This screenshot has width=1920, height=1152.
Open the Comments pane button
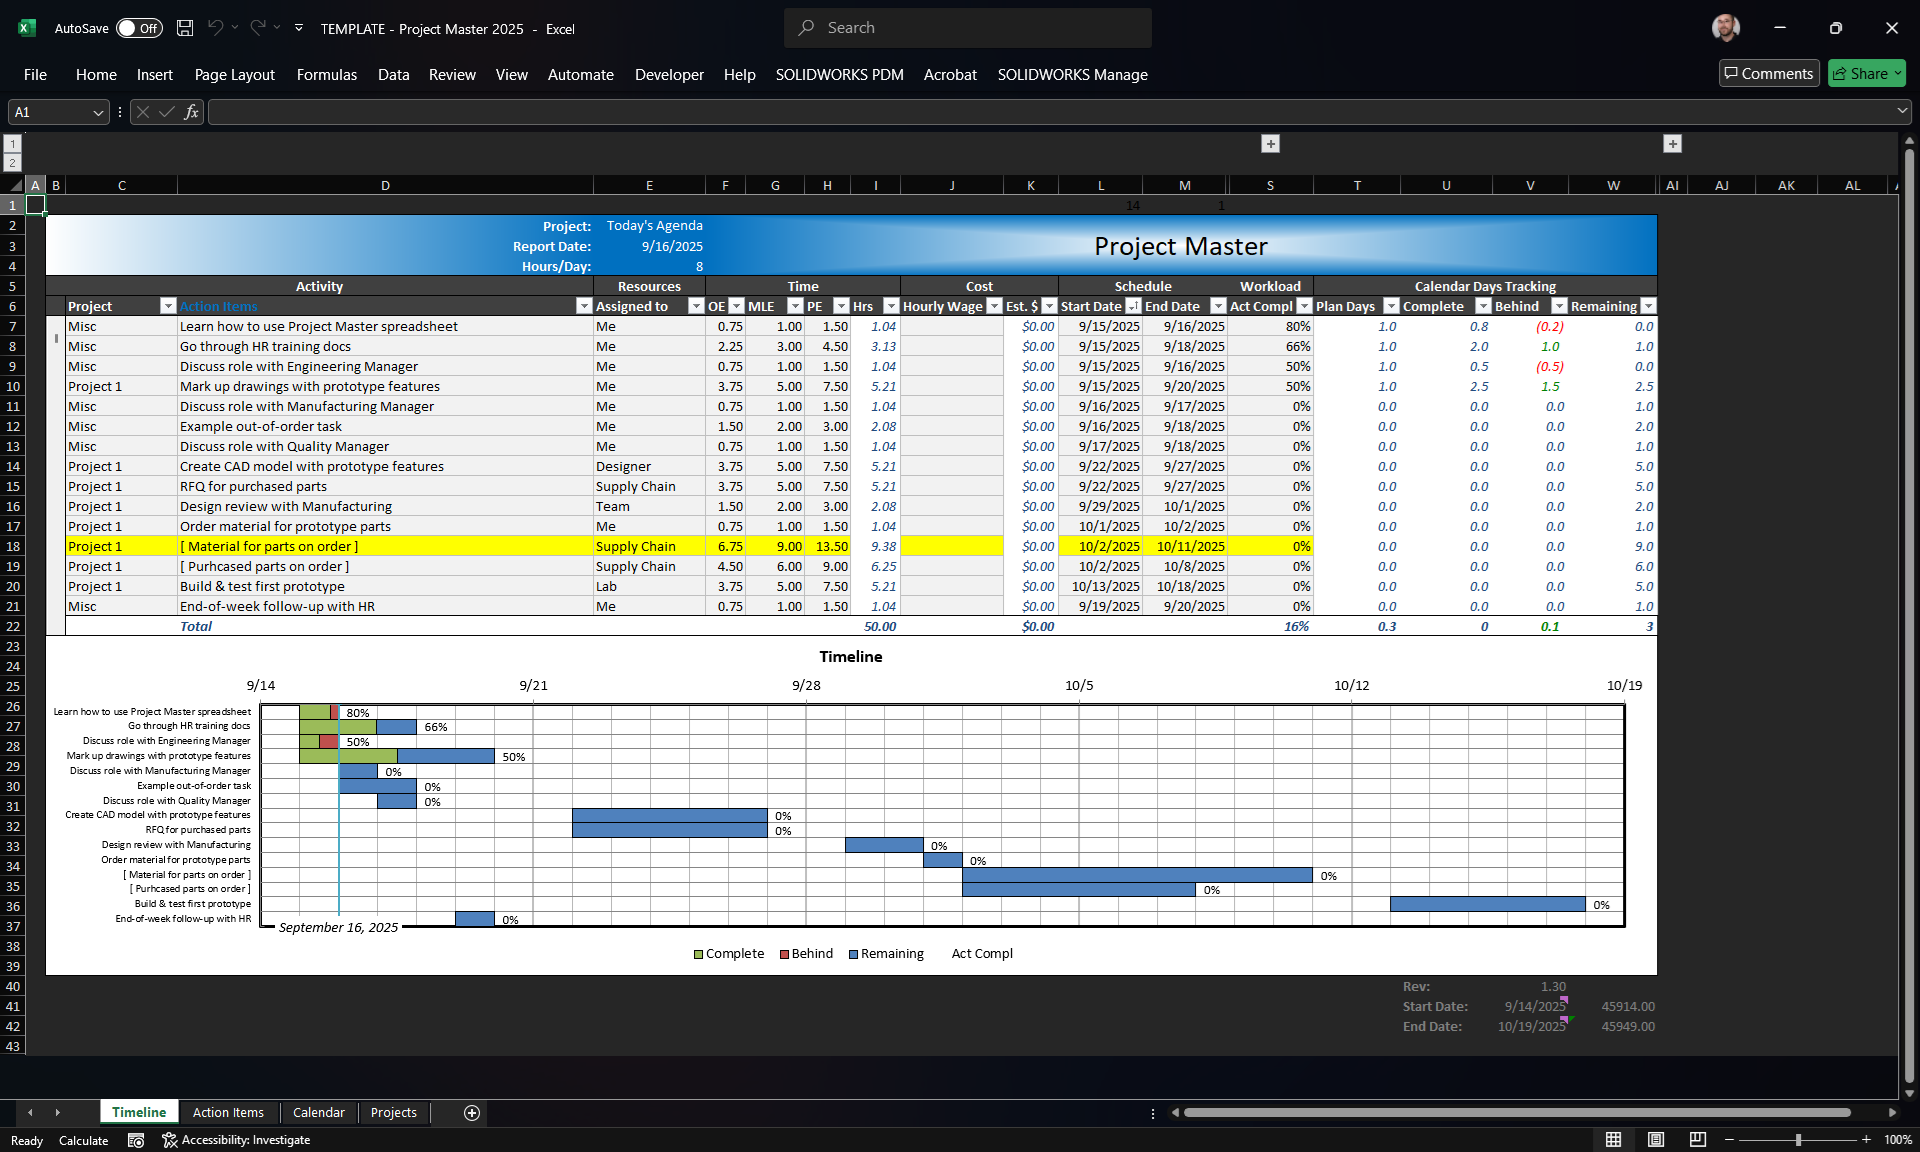(1768, 73)
